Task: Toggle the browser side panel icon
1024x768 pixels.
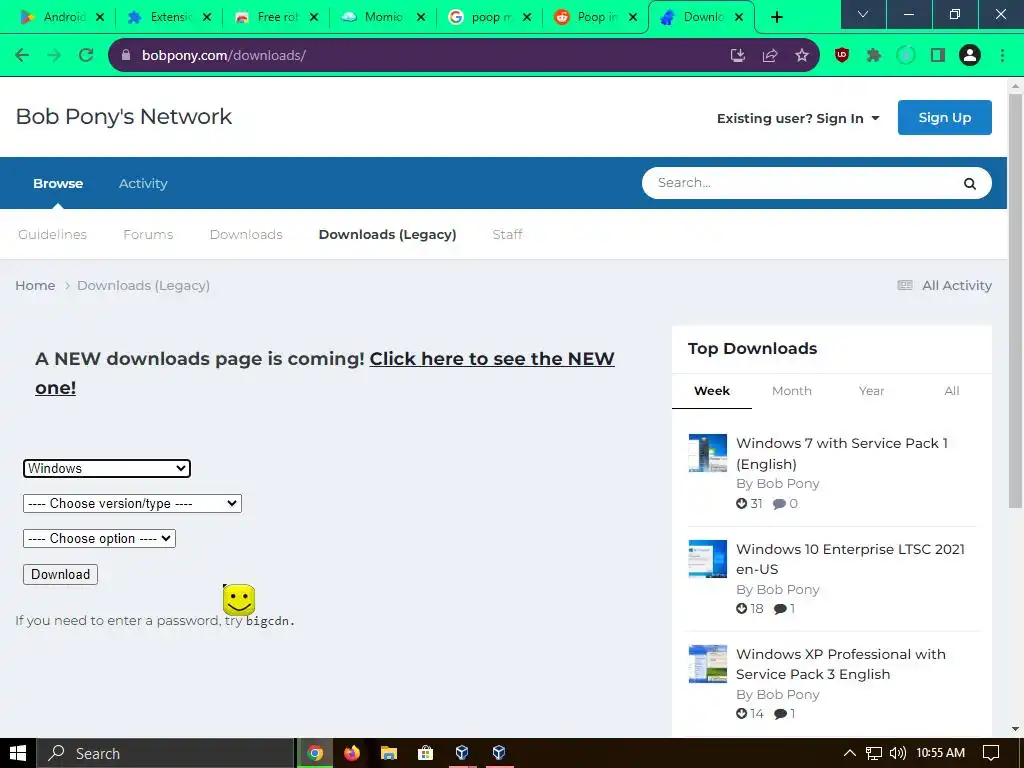Action: [938, 56]
